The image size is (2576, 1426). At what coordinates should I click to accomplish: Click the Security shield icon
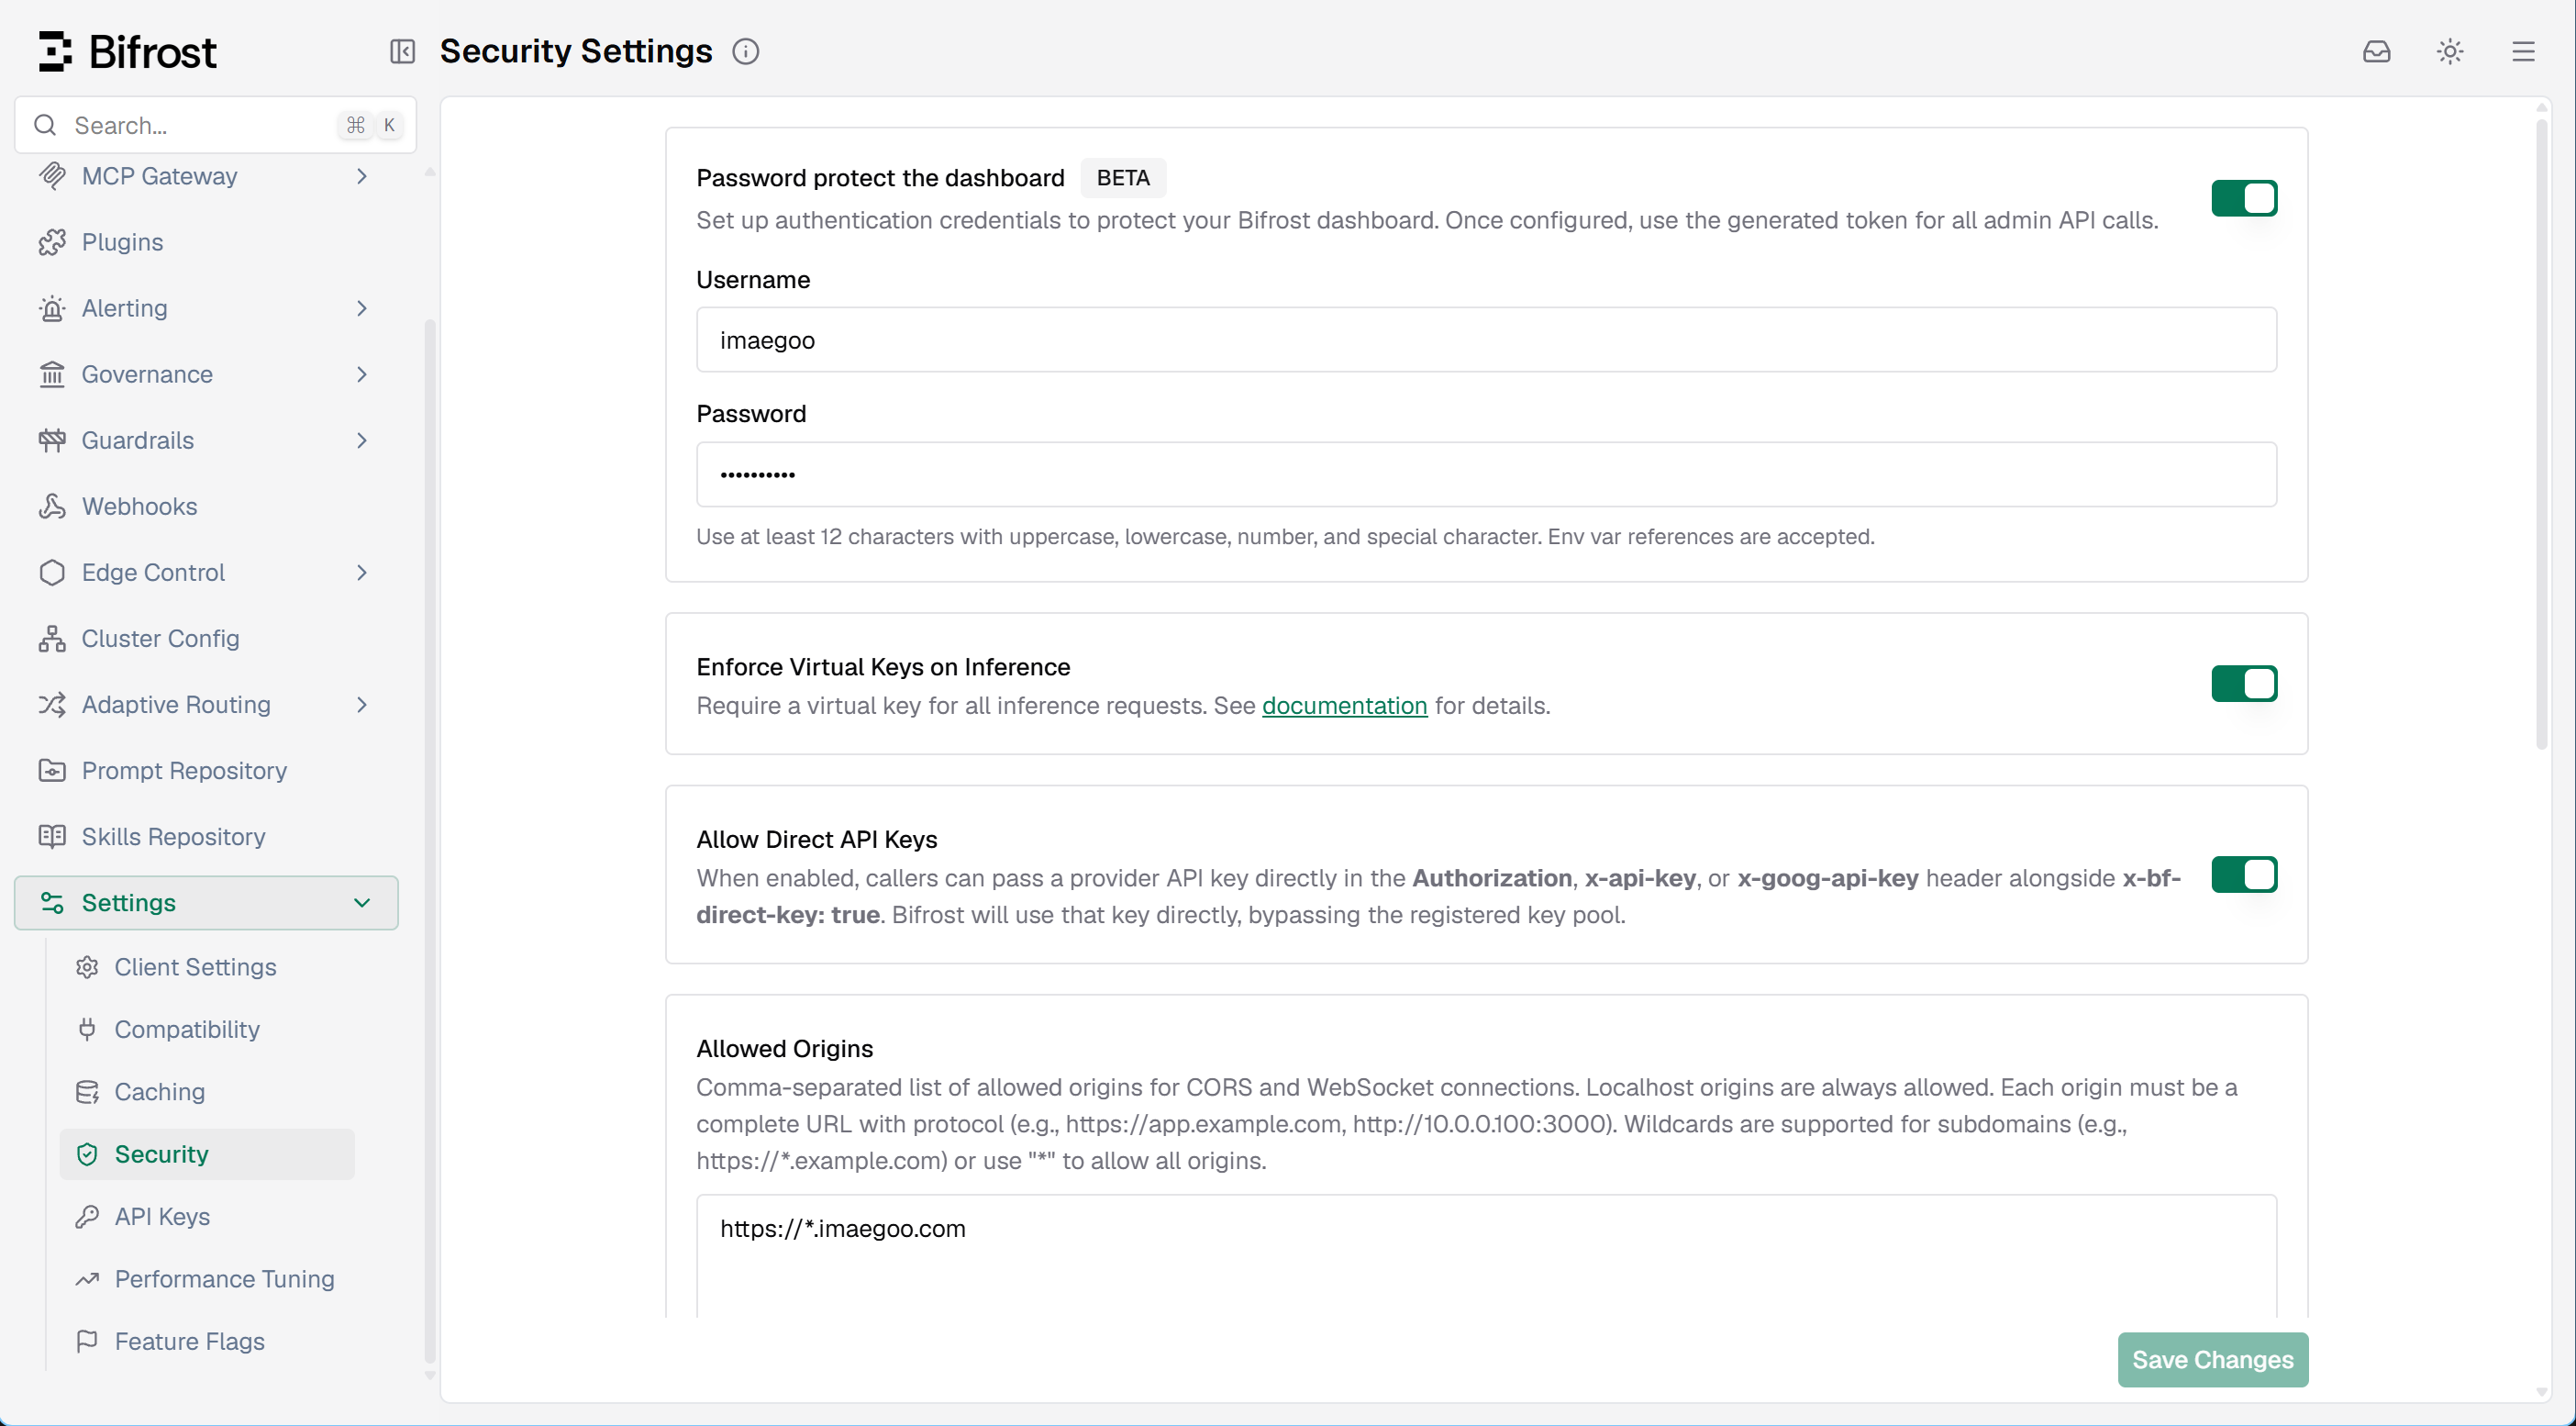tap(87, 1154)
